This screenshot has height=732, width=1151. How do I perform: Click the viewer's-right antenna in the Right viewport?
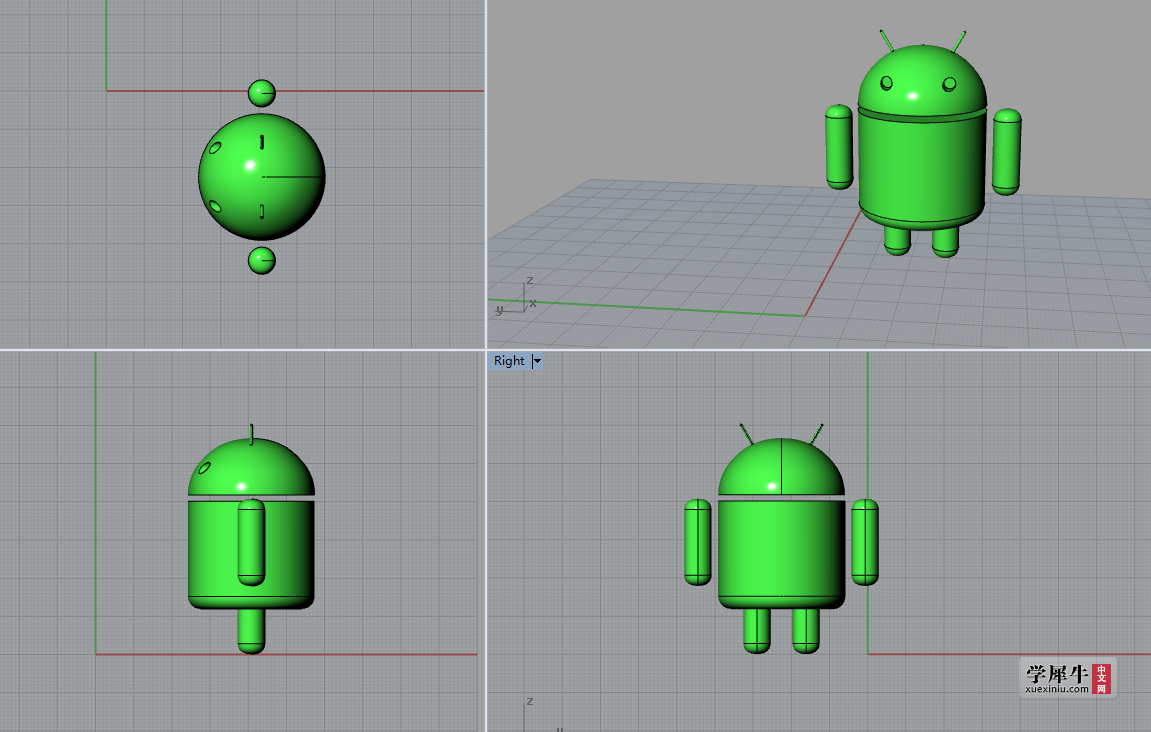816,434
